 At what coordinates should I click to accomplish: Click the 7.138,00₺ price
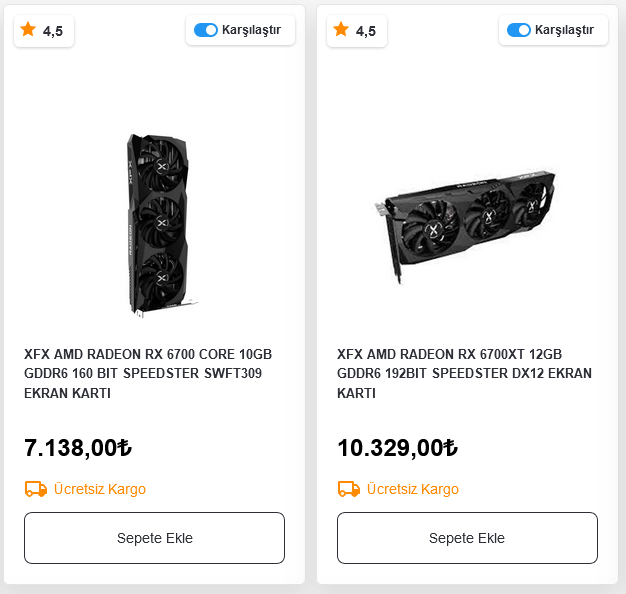[x=78, y=448]
